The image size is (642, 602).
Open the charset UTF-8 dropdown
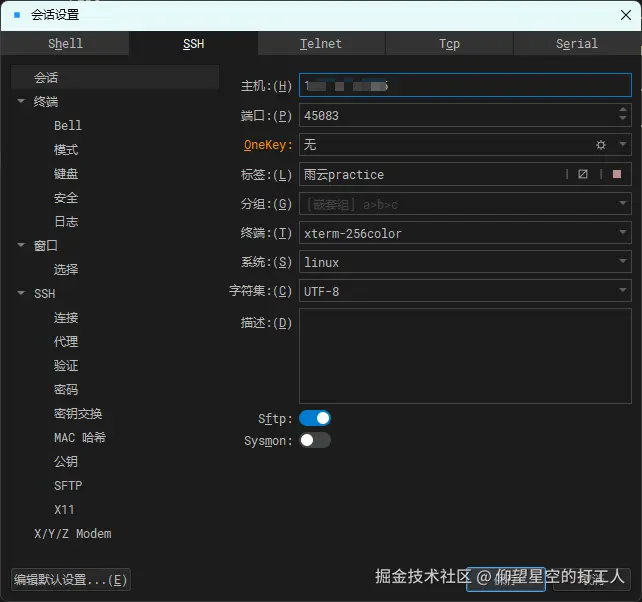(622, 290)
